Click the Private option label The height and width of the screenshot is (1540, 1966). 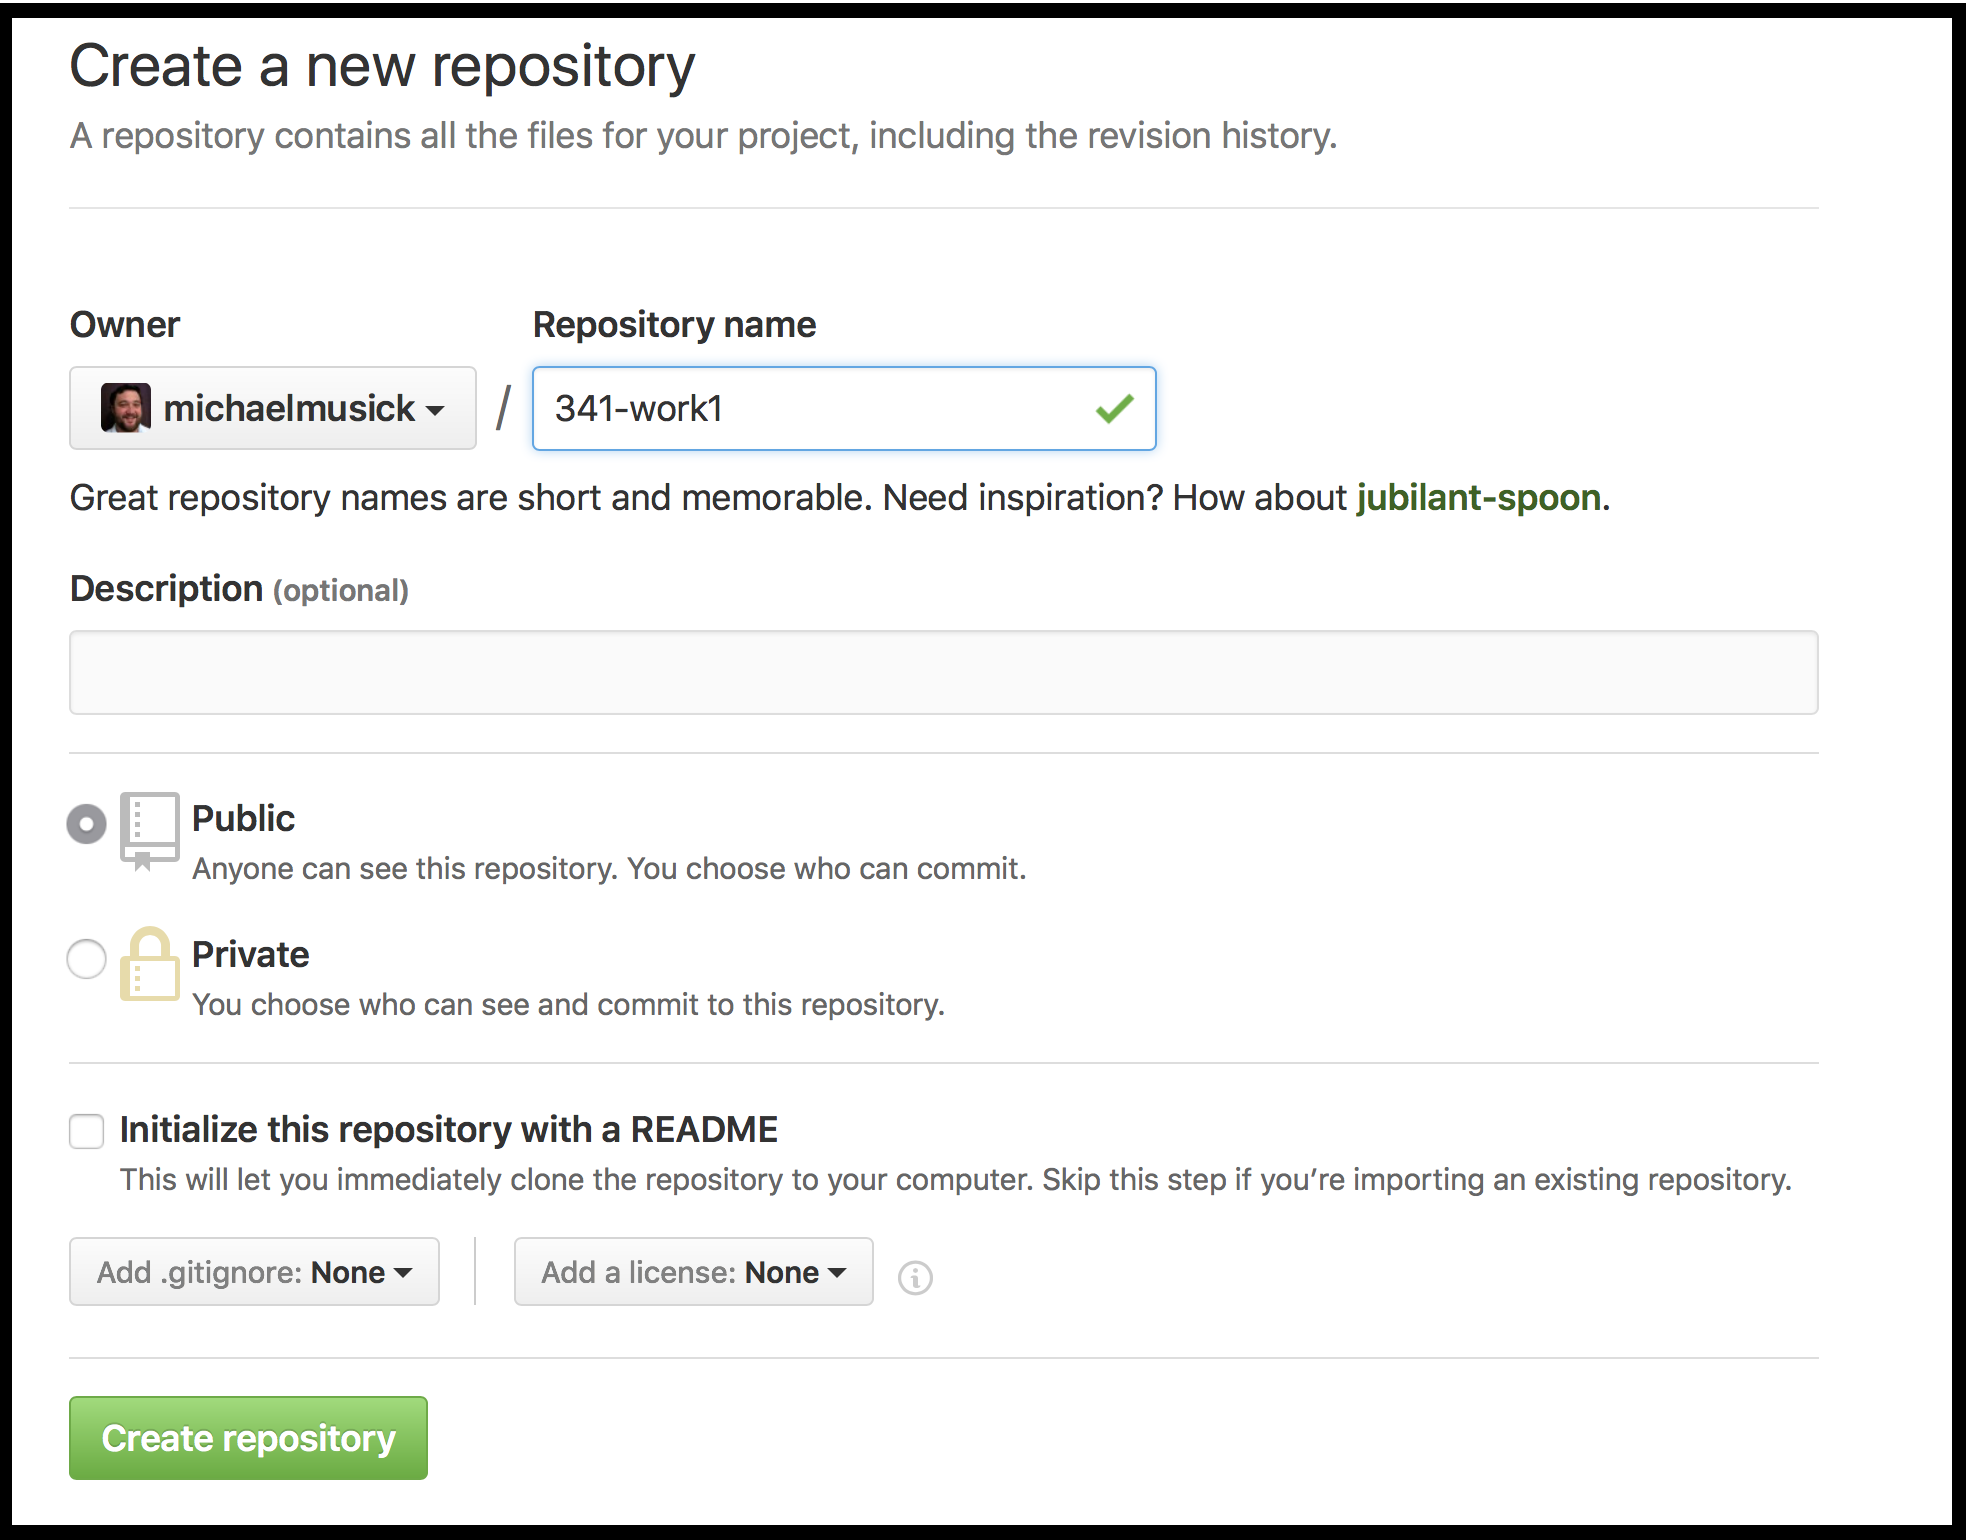pos(251,954)
